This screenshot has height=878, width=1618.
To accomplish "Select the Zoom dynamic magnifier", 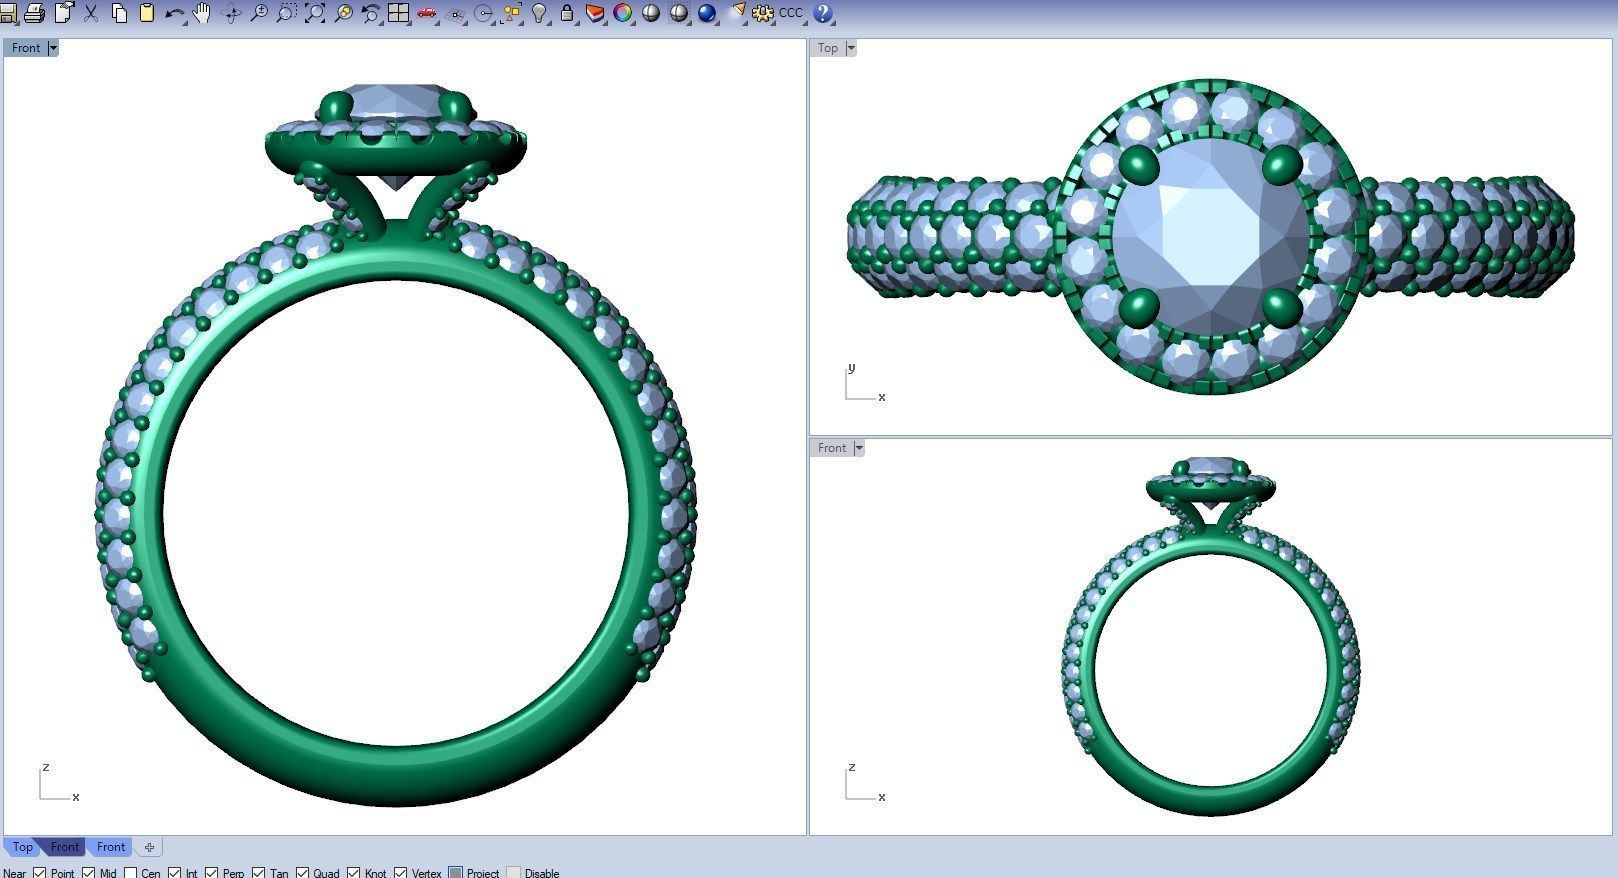I will coord(259,13).
